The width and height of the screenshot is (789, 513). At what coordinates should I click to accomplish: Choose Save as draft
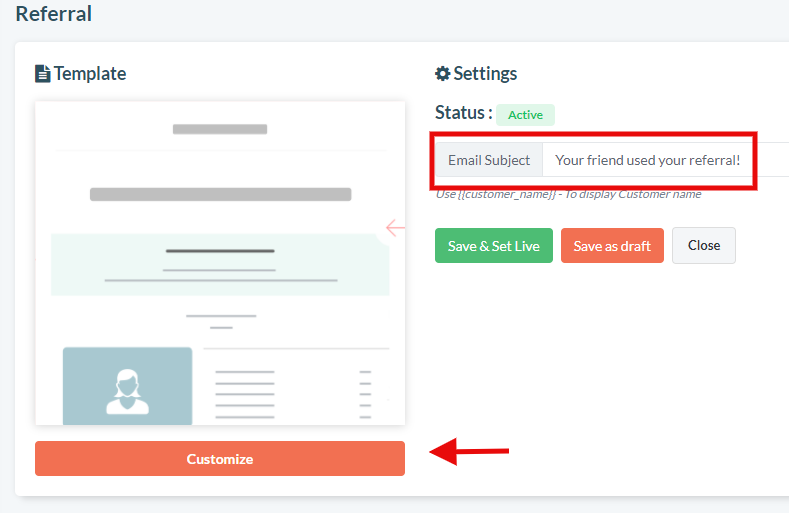(x=612, y=246)
